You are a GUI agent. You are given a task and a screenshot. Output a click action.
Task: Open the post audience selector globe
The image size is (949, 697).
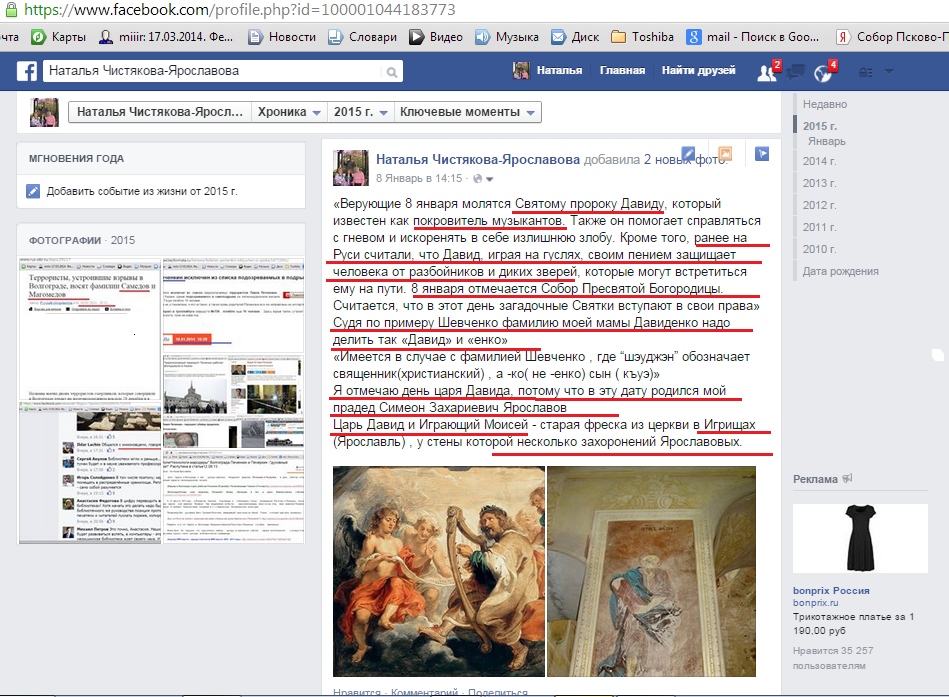pos(483,178)
